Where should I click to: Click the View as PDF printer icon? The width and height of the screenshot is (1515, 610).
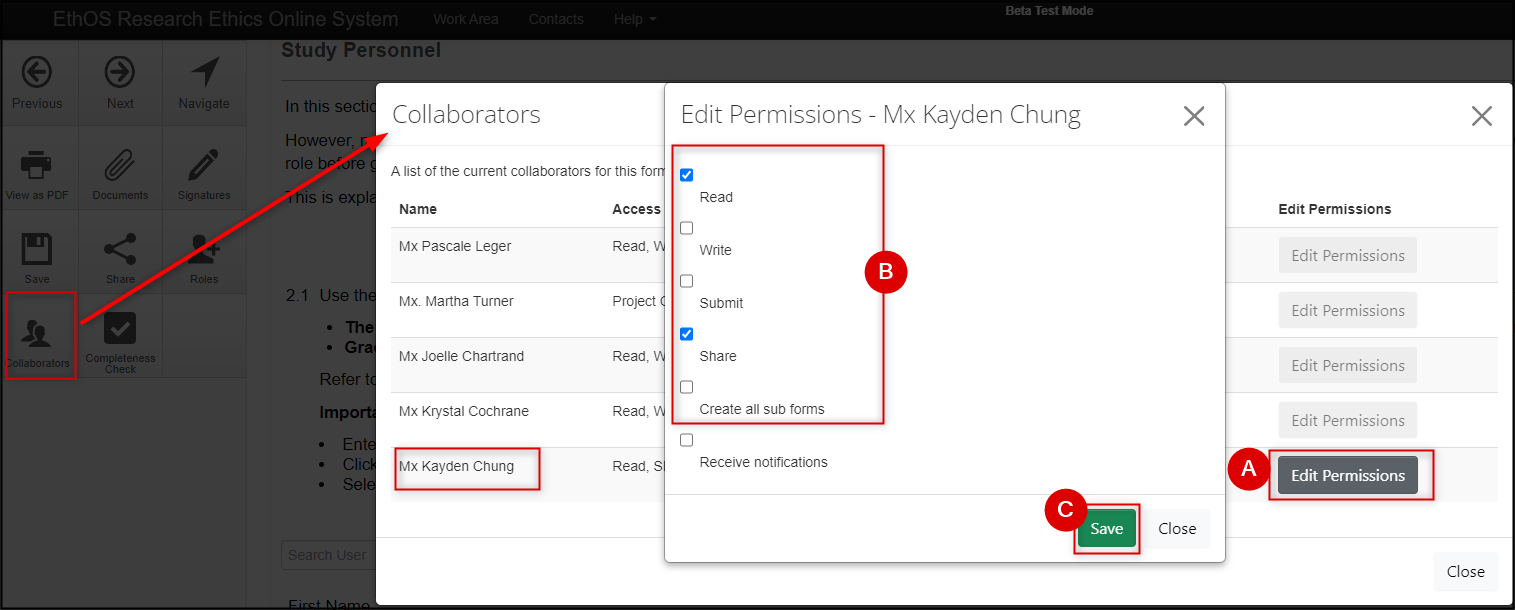36,165
